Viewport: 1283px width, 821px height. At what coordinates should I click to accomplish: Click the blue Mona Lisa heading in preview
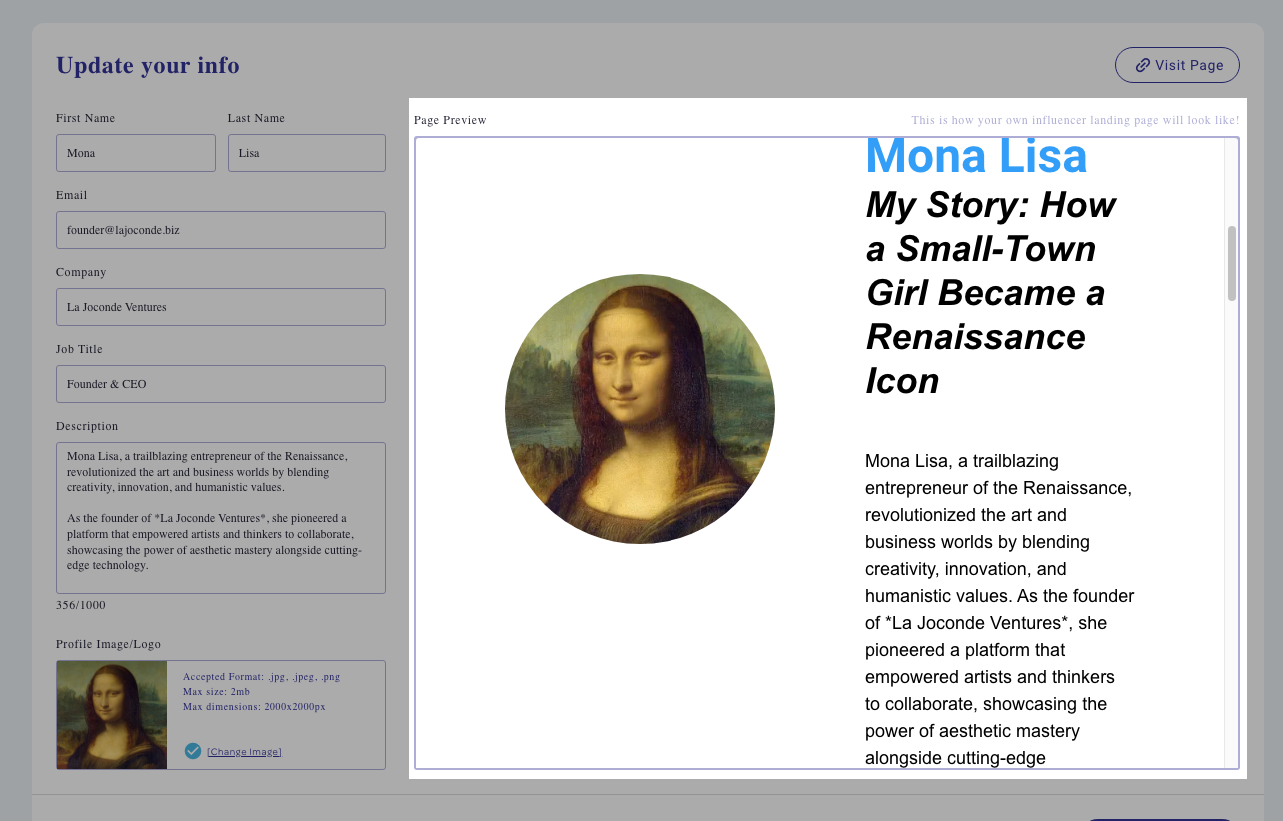coord(975,157)
